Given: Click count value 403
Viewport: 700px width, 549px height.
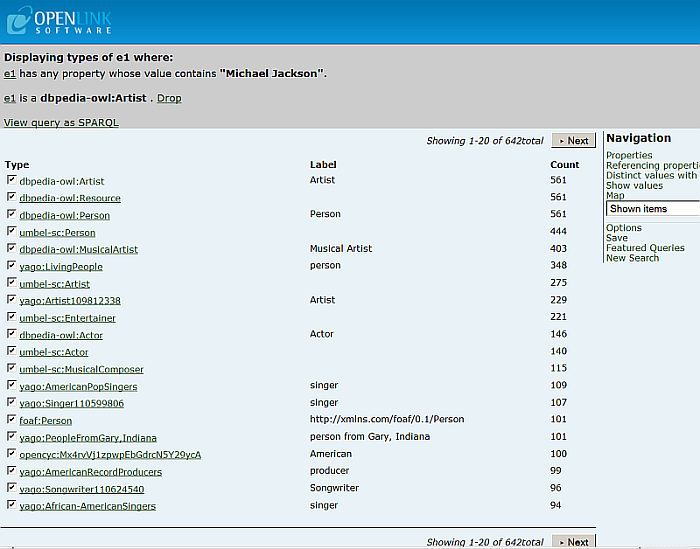Looking at the screenshot, I should (558, 249).
